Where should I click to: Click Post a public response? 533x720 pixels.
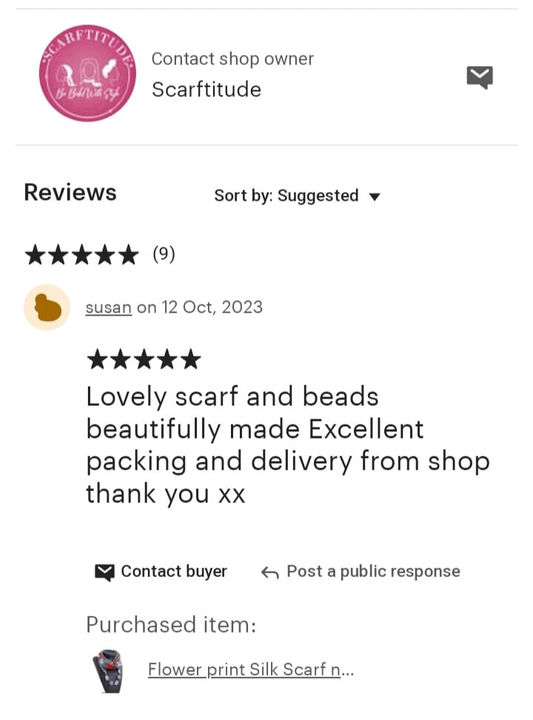(373, 572)
